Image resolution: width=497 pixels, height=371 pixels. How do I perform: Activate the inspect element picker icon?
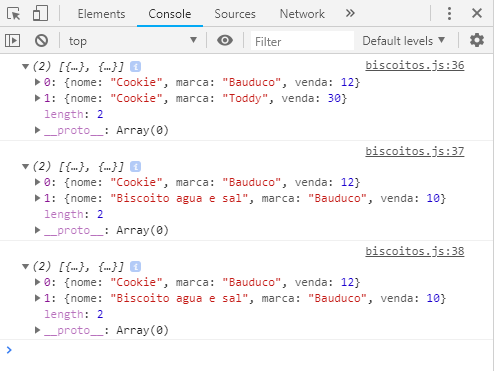point(13,14)
